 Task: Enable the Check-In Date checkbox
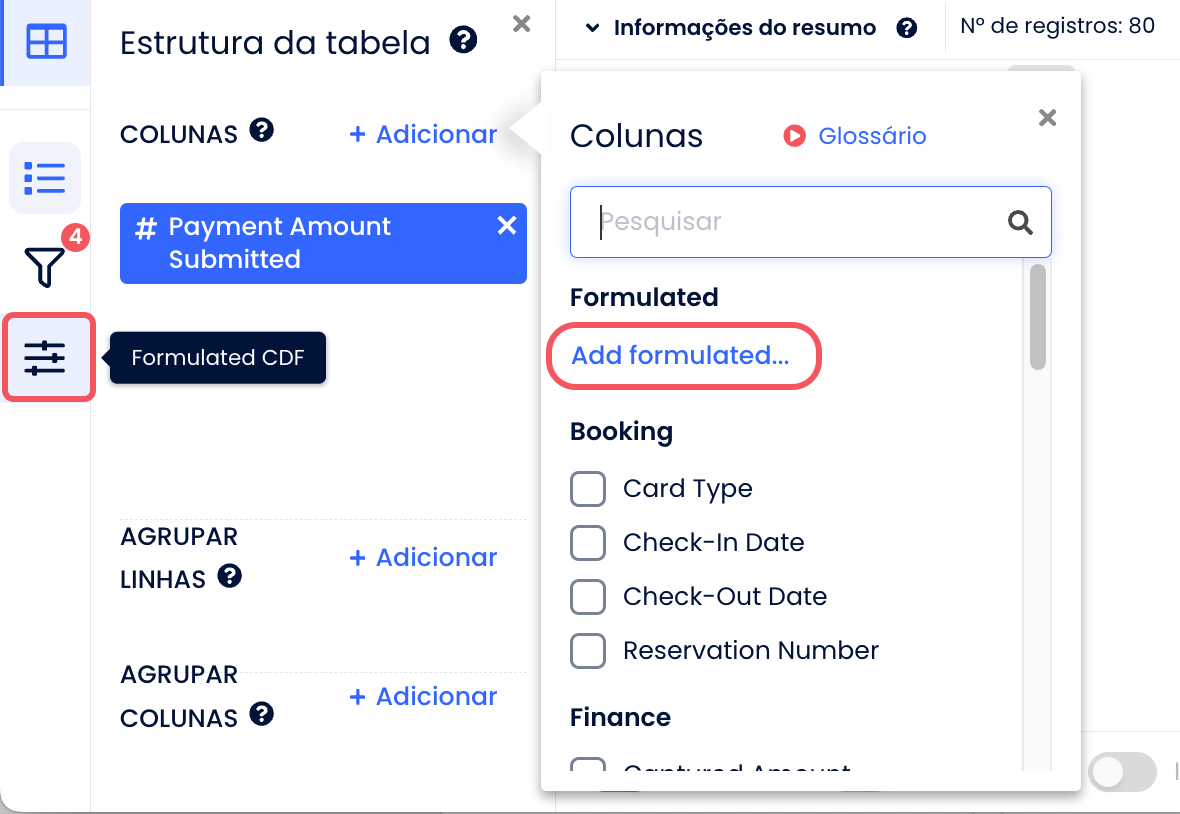(x=588, y=543)
